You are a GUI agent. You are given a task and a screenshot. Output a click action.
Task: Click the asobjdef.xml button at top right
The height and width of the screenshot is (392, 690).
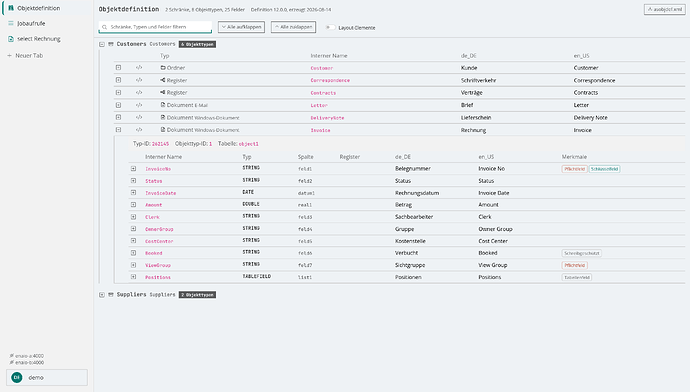coord(664,9)
